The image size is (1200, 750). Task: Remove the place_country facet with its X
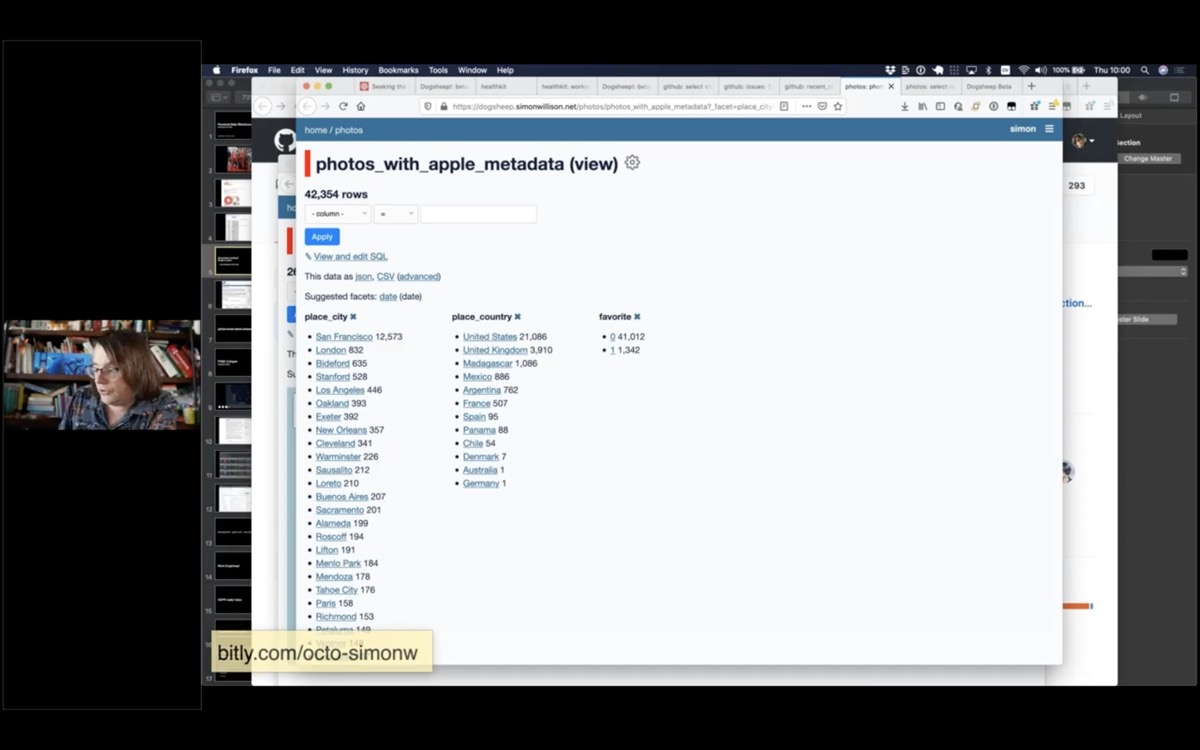[x=518, y=317]
